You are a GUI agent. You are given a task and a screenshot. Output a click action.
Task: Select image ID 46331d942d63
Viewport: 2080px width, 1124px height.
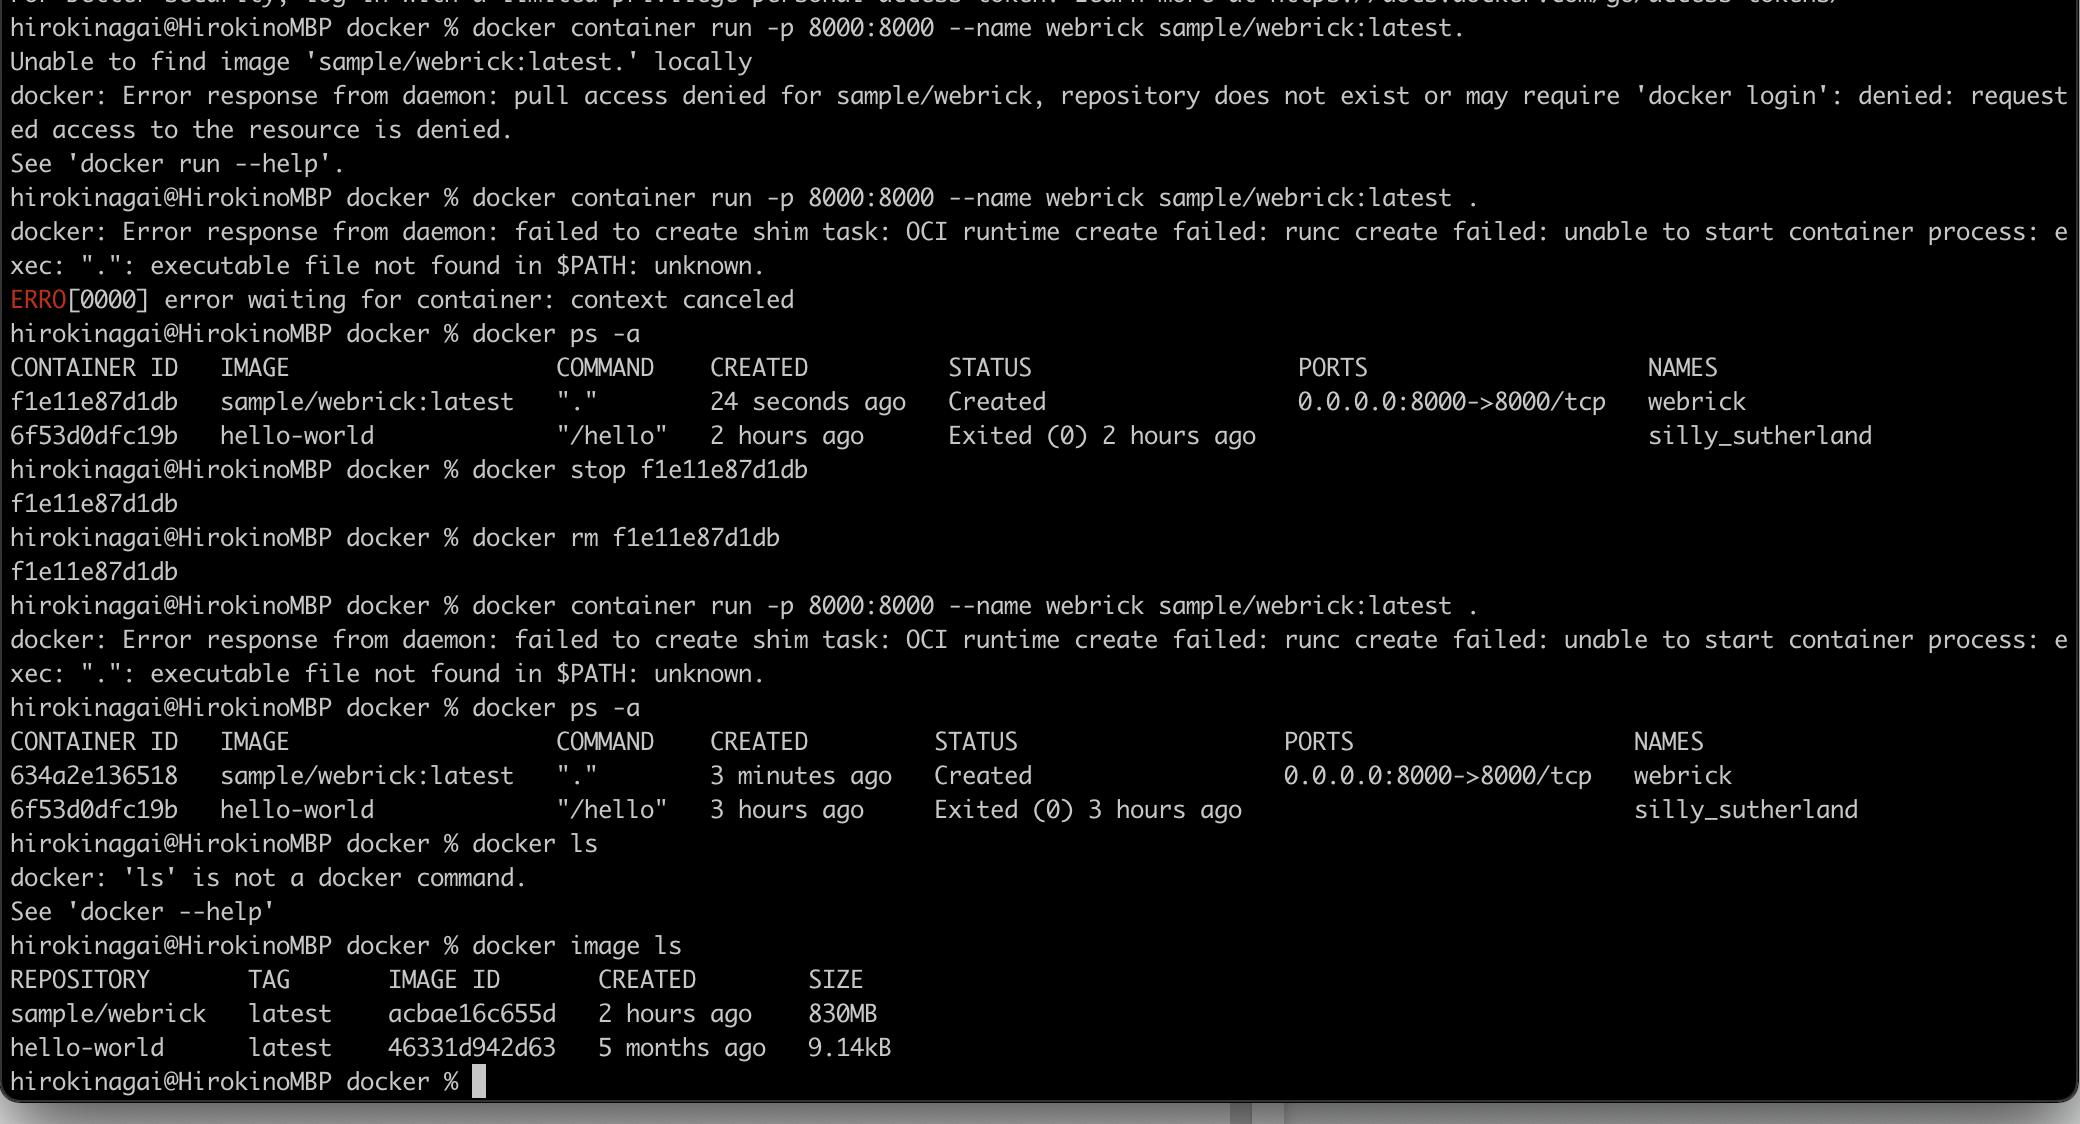click(x=472, y=1048)
